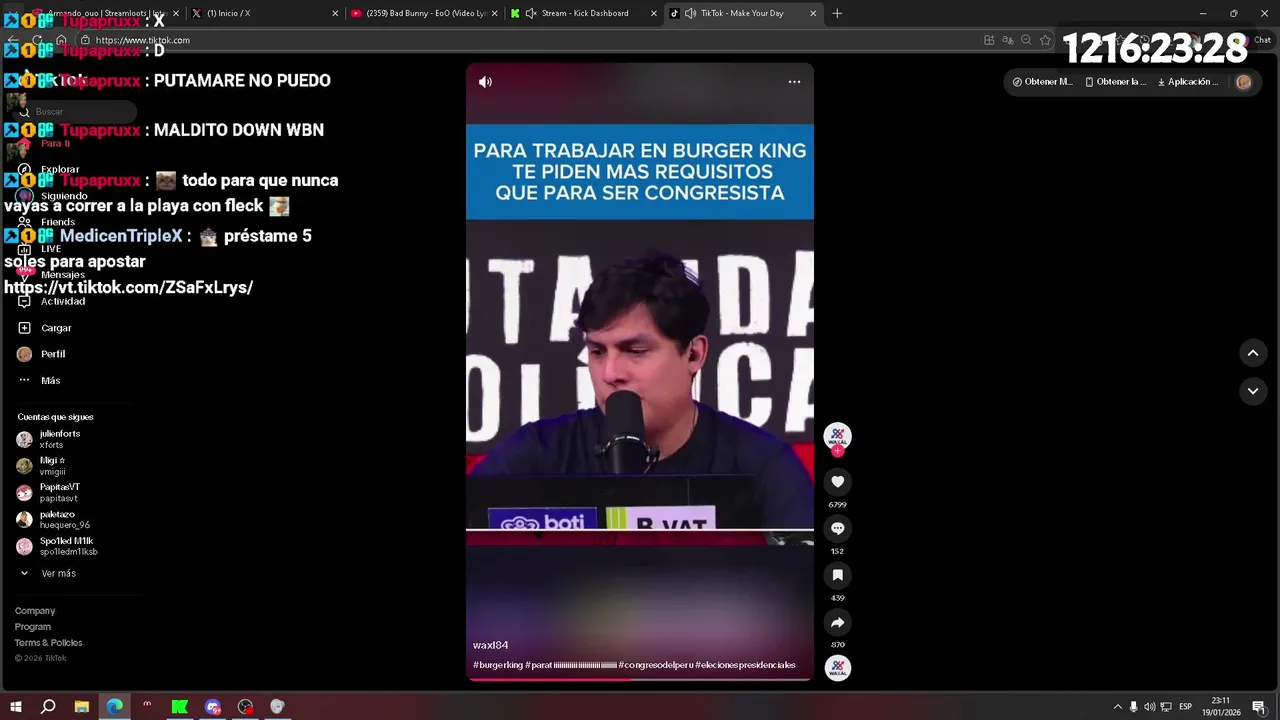
Task: Open Cargar upload in the sidebar
Action: point(46,328)
